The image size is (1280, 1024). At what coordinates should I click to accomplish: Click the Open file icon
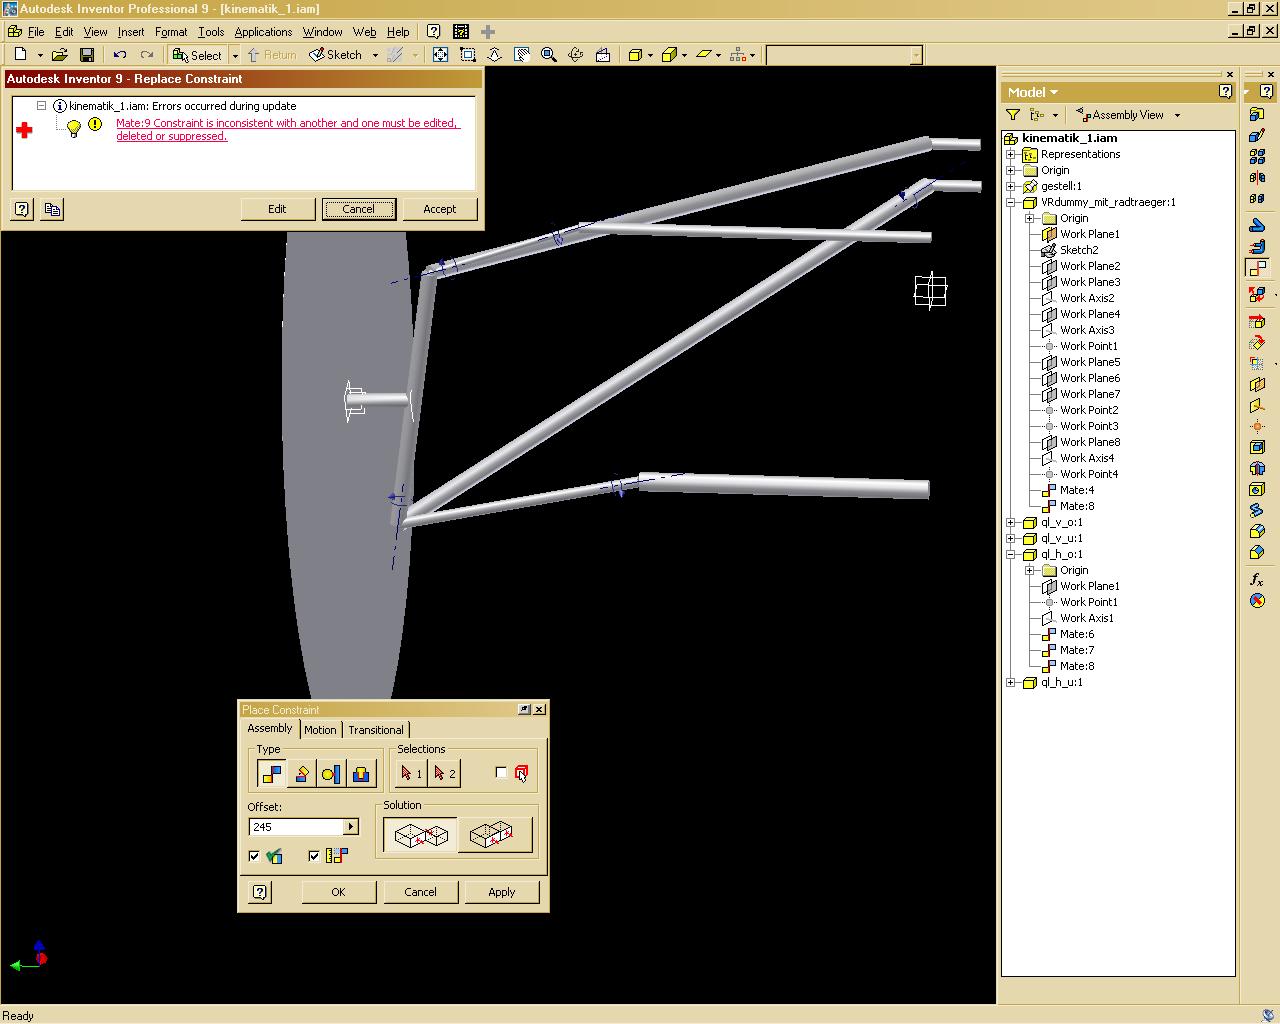[60, 55]
